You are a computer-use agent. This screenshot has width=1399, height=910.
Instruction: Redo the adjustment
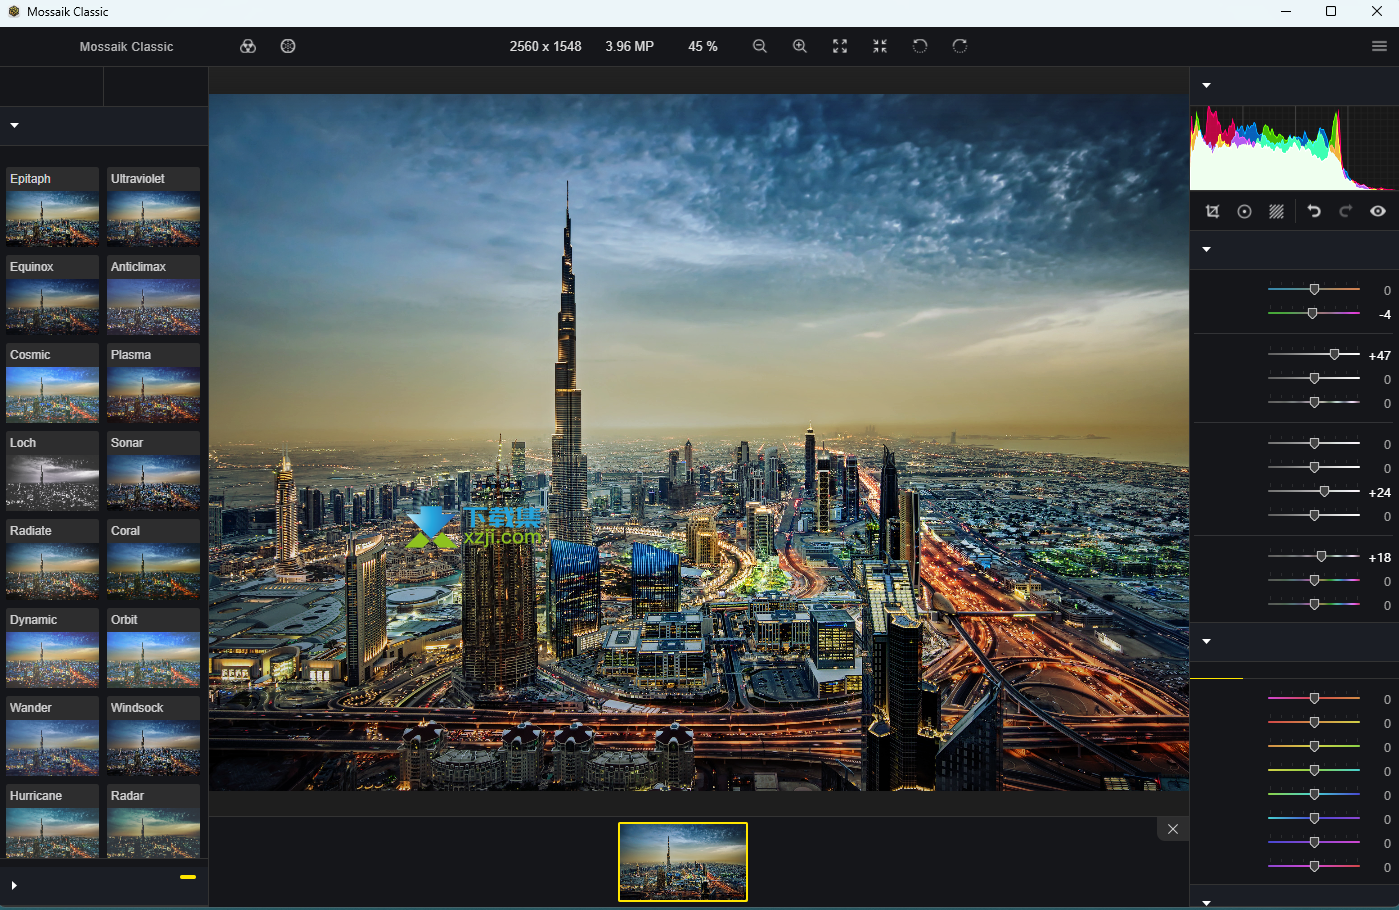(x=1346, y=211)
